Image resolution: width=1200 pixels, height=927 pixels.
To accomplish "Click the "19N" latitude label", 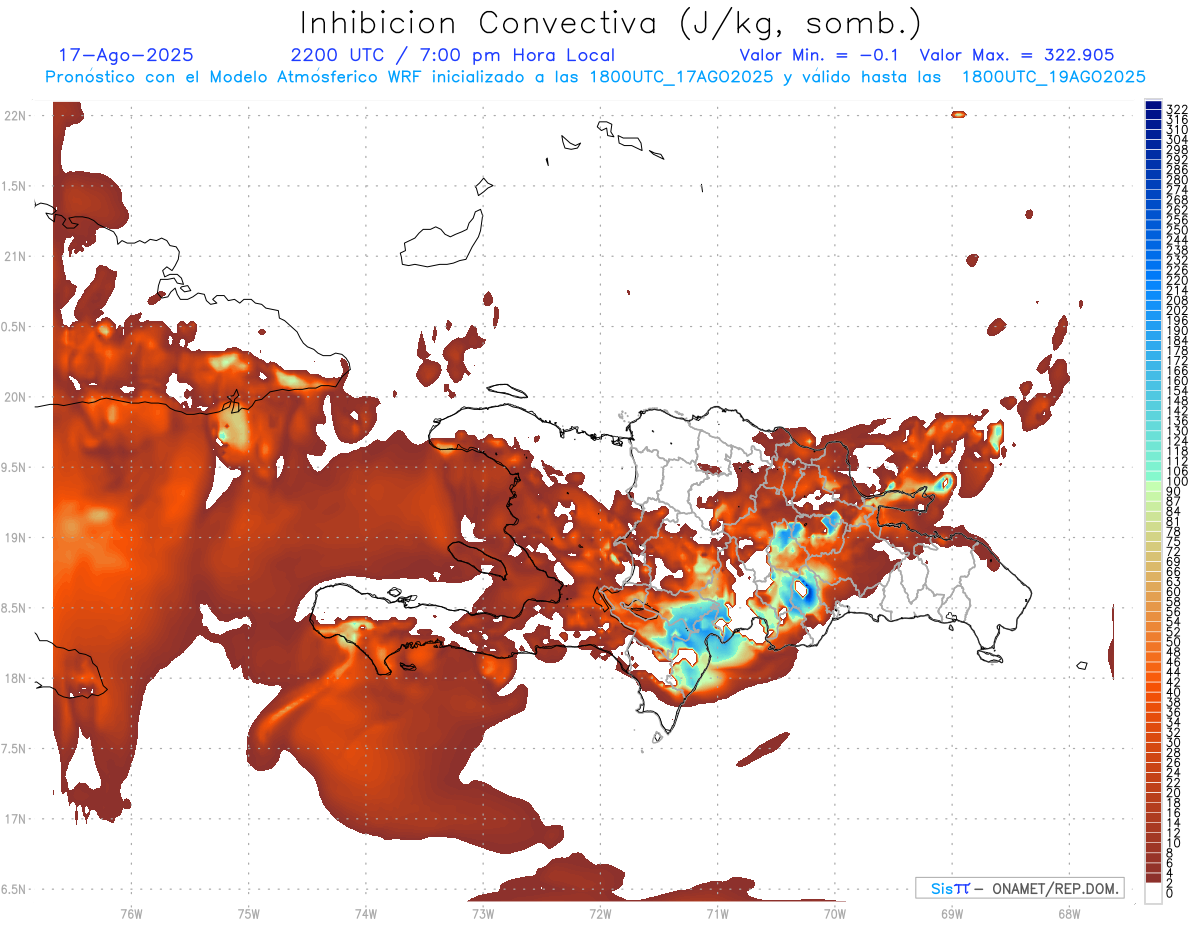I will 16,537.
